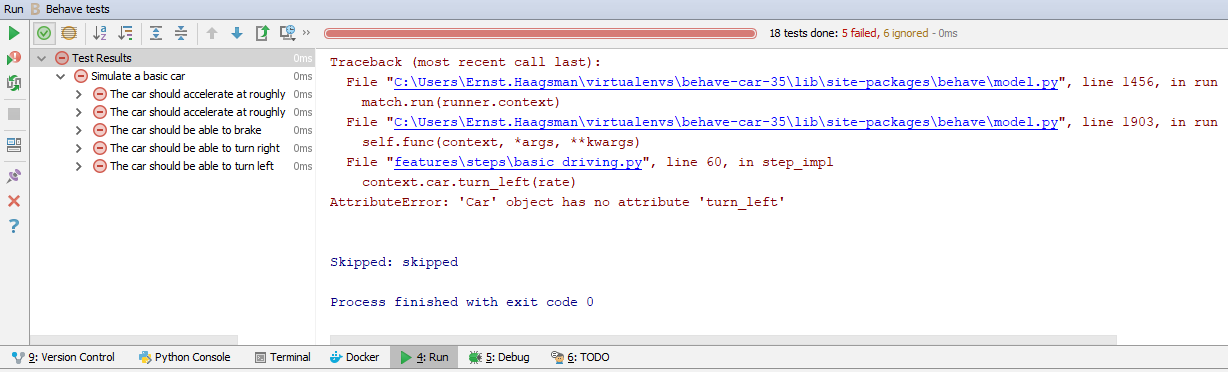Open the Docker tool tab
The width and height of the screenshot is (1228, 372).
coord(354,357)
